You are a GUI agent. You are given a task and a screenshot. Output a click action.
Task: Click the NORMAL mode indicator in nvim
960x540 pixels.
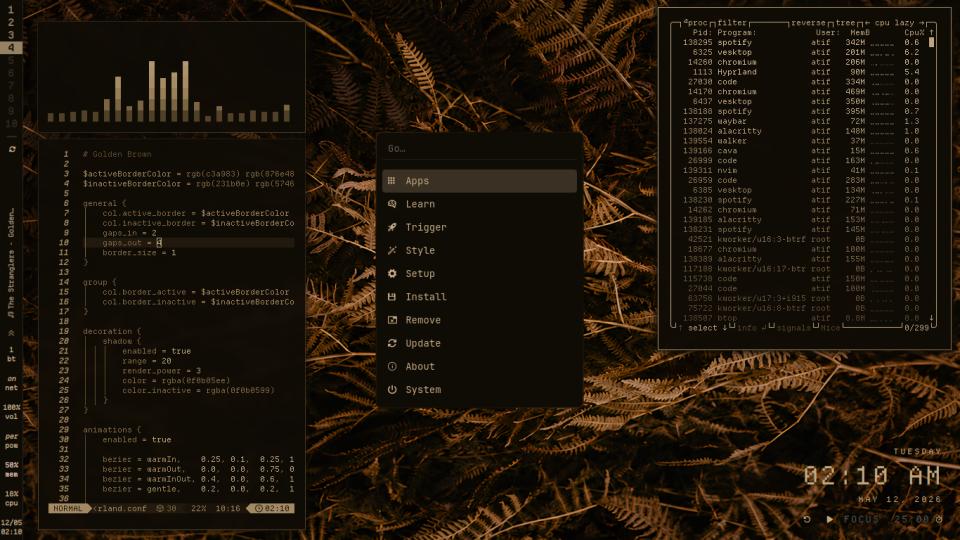[68, 509]
